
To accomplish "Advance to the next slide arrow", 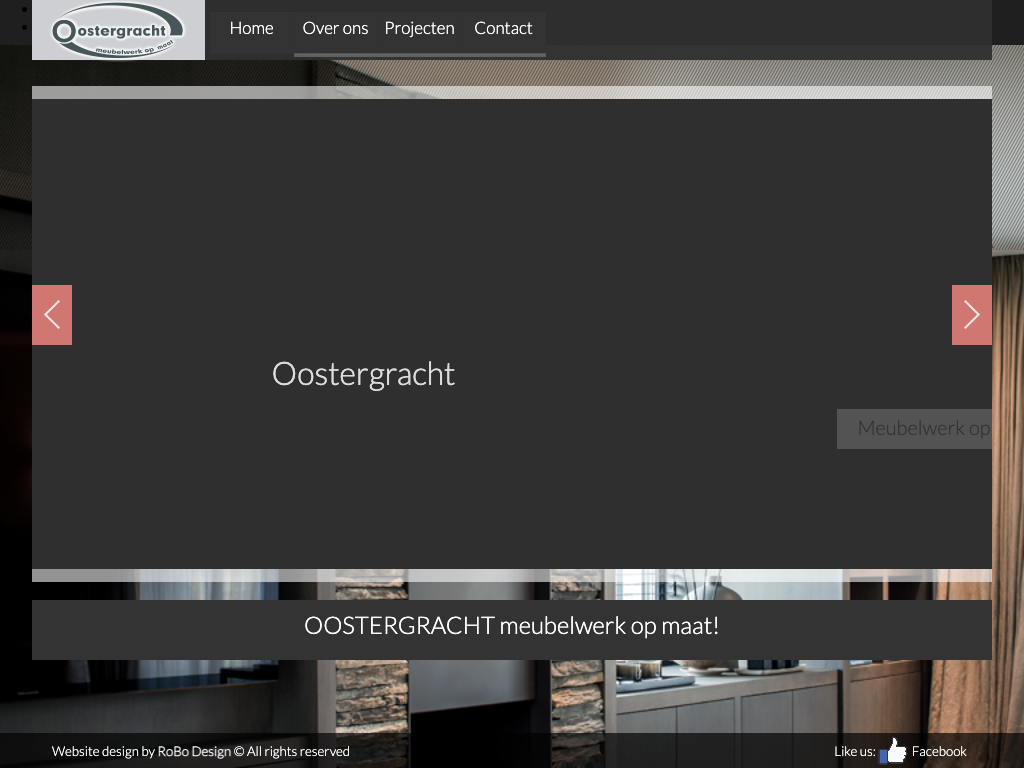I will [x=971, y=315].
